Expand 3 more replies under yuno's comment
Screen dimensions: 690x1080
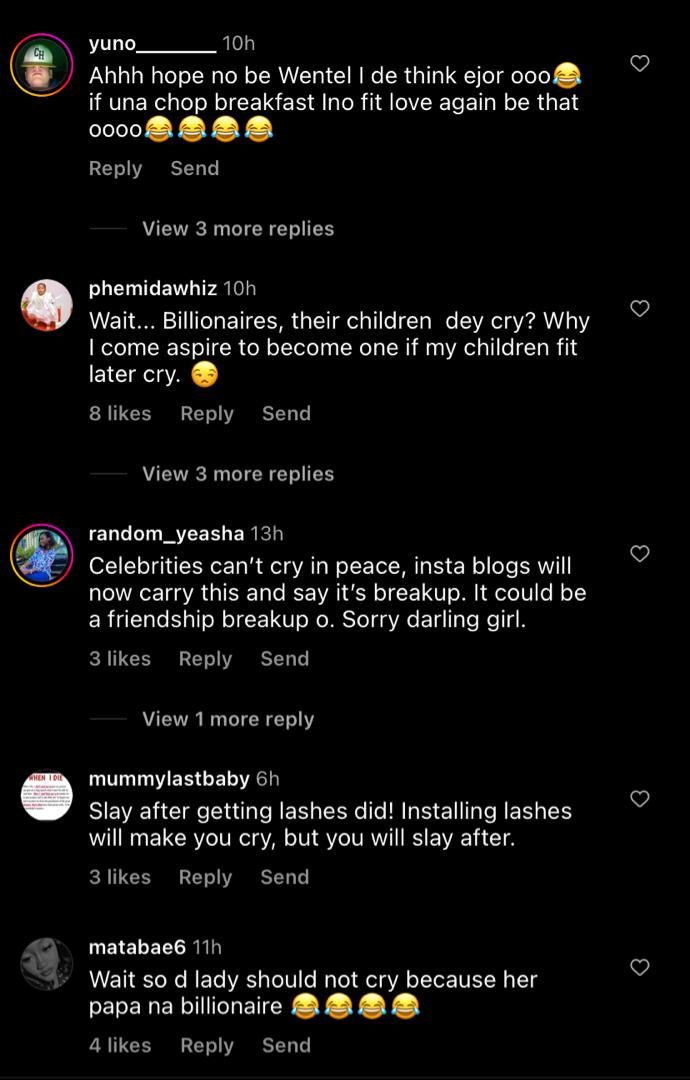click(238, 229)
